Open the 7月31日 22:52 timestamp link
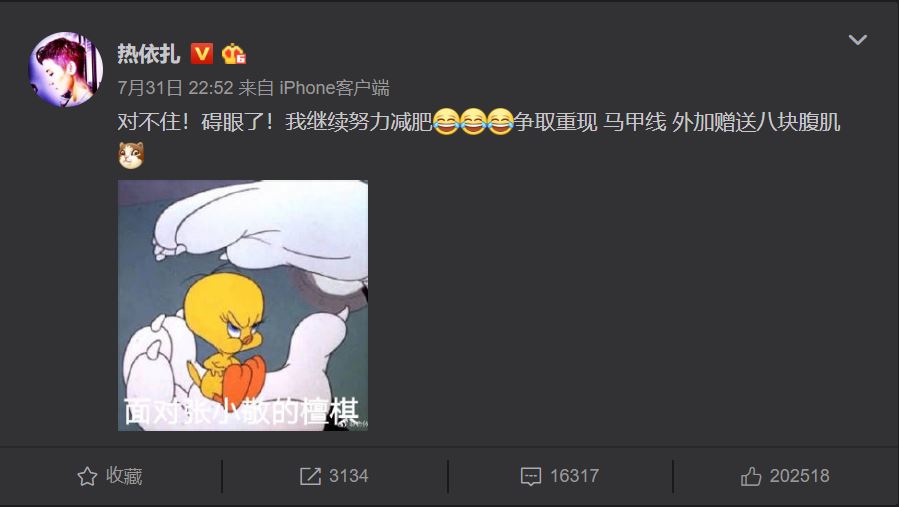Viewport: 899px width, 507px height. coord(175,88)
